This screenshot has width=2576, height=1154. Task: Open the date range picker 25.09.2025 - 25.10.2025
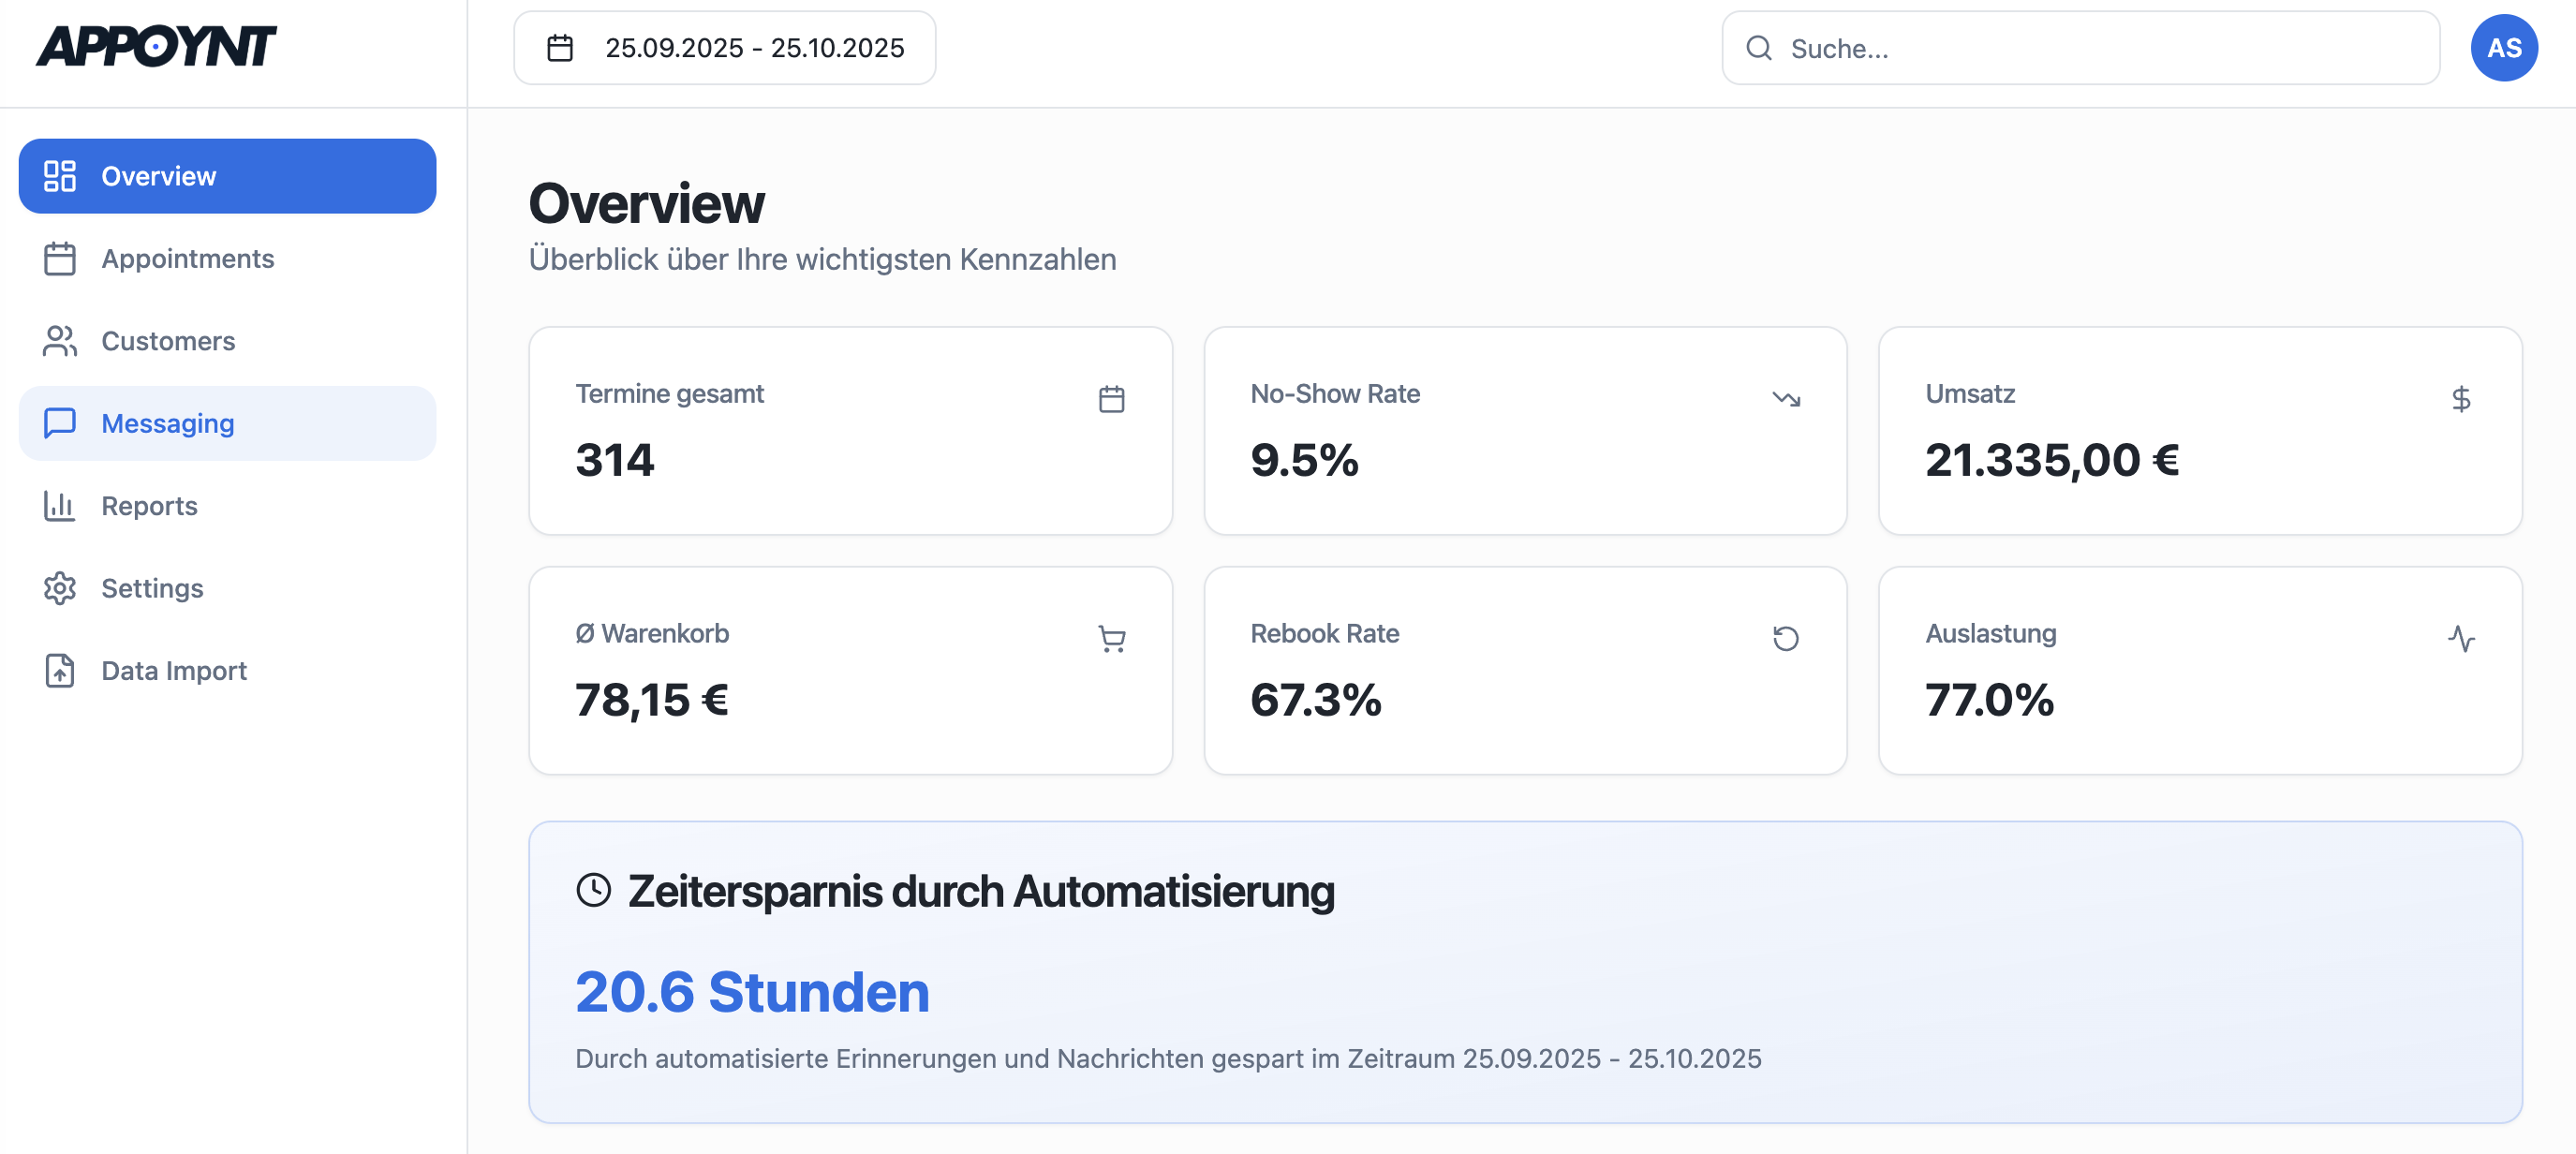click(724, 48)
